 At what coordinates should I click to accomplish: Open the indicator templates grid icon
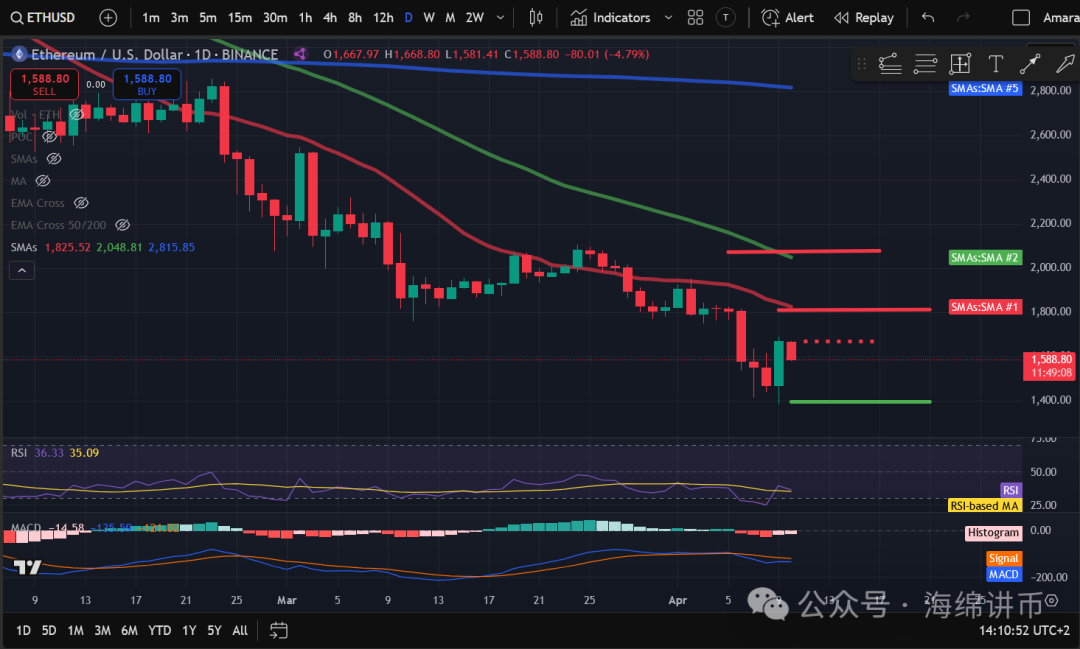[693, 18]
